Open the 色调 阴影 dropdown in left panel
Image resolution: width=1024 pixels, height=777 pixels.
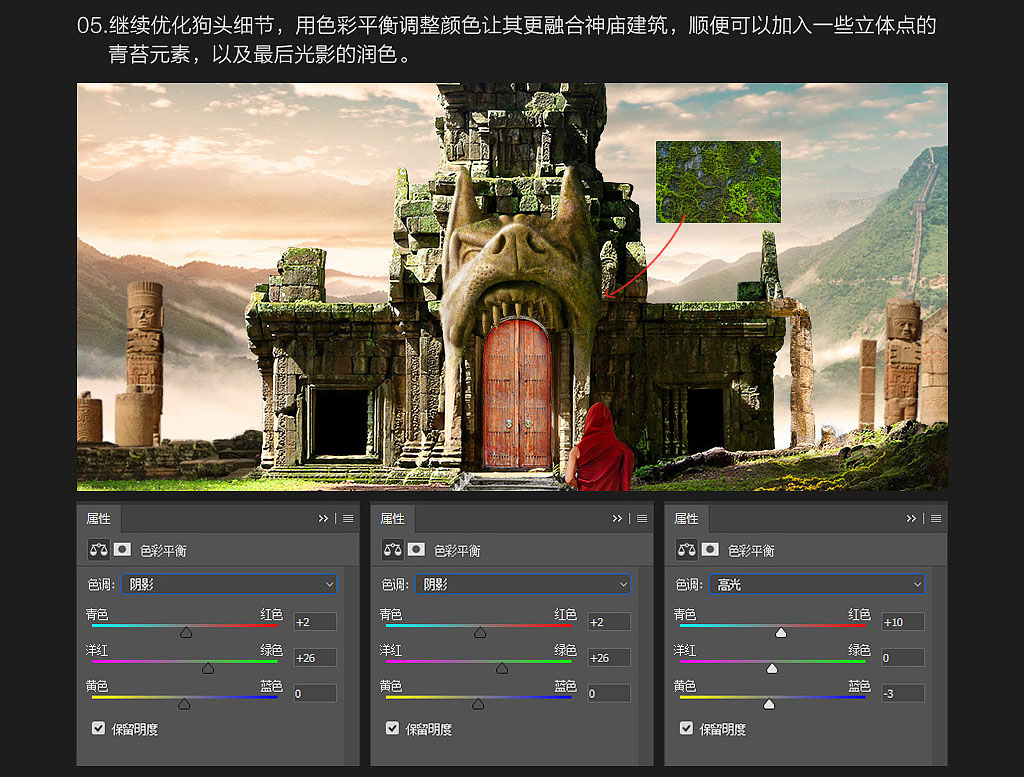pyautogui.click(x=229, y=584)
